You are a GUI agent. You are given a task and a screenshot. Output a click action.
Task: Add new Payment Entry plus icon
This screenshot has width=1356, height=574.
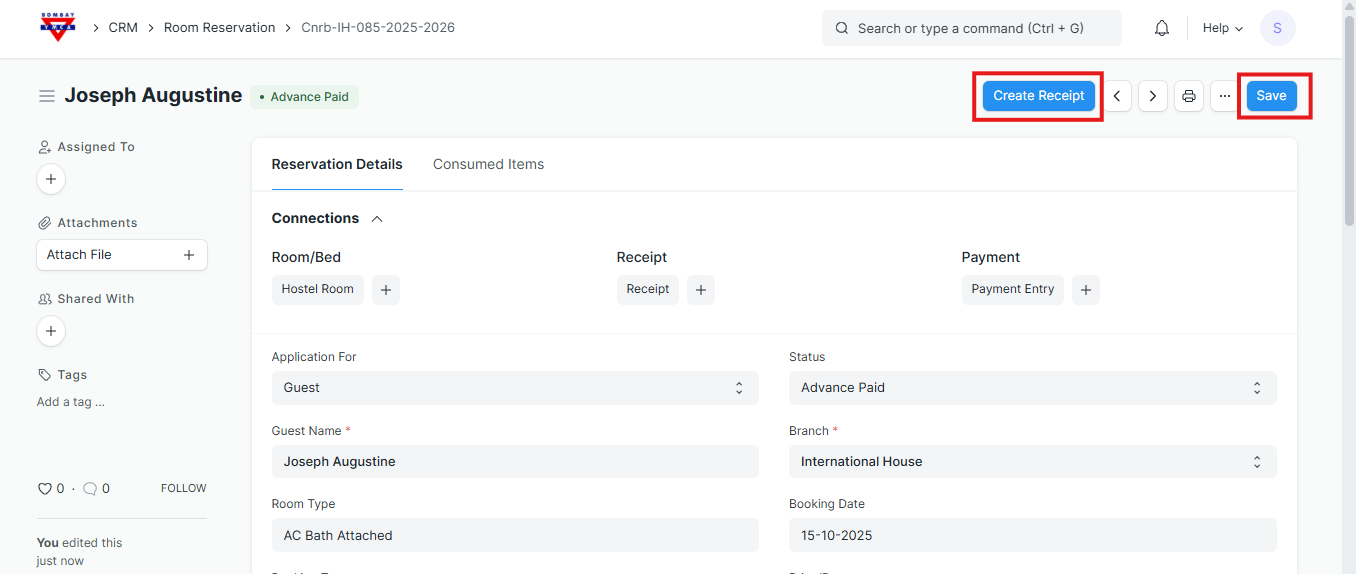(1085, 290)
